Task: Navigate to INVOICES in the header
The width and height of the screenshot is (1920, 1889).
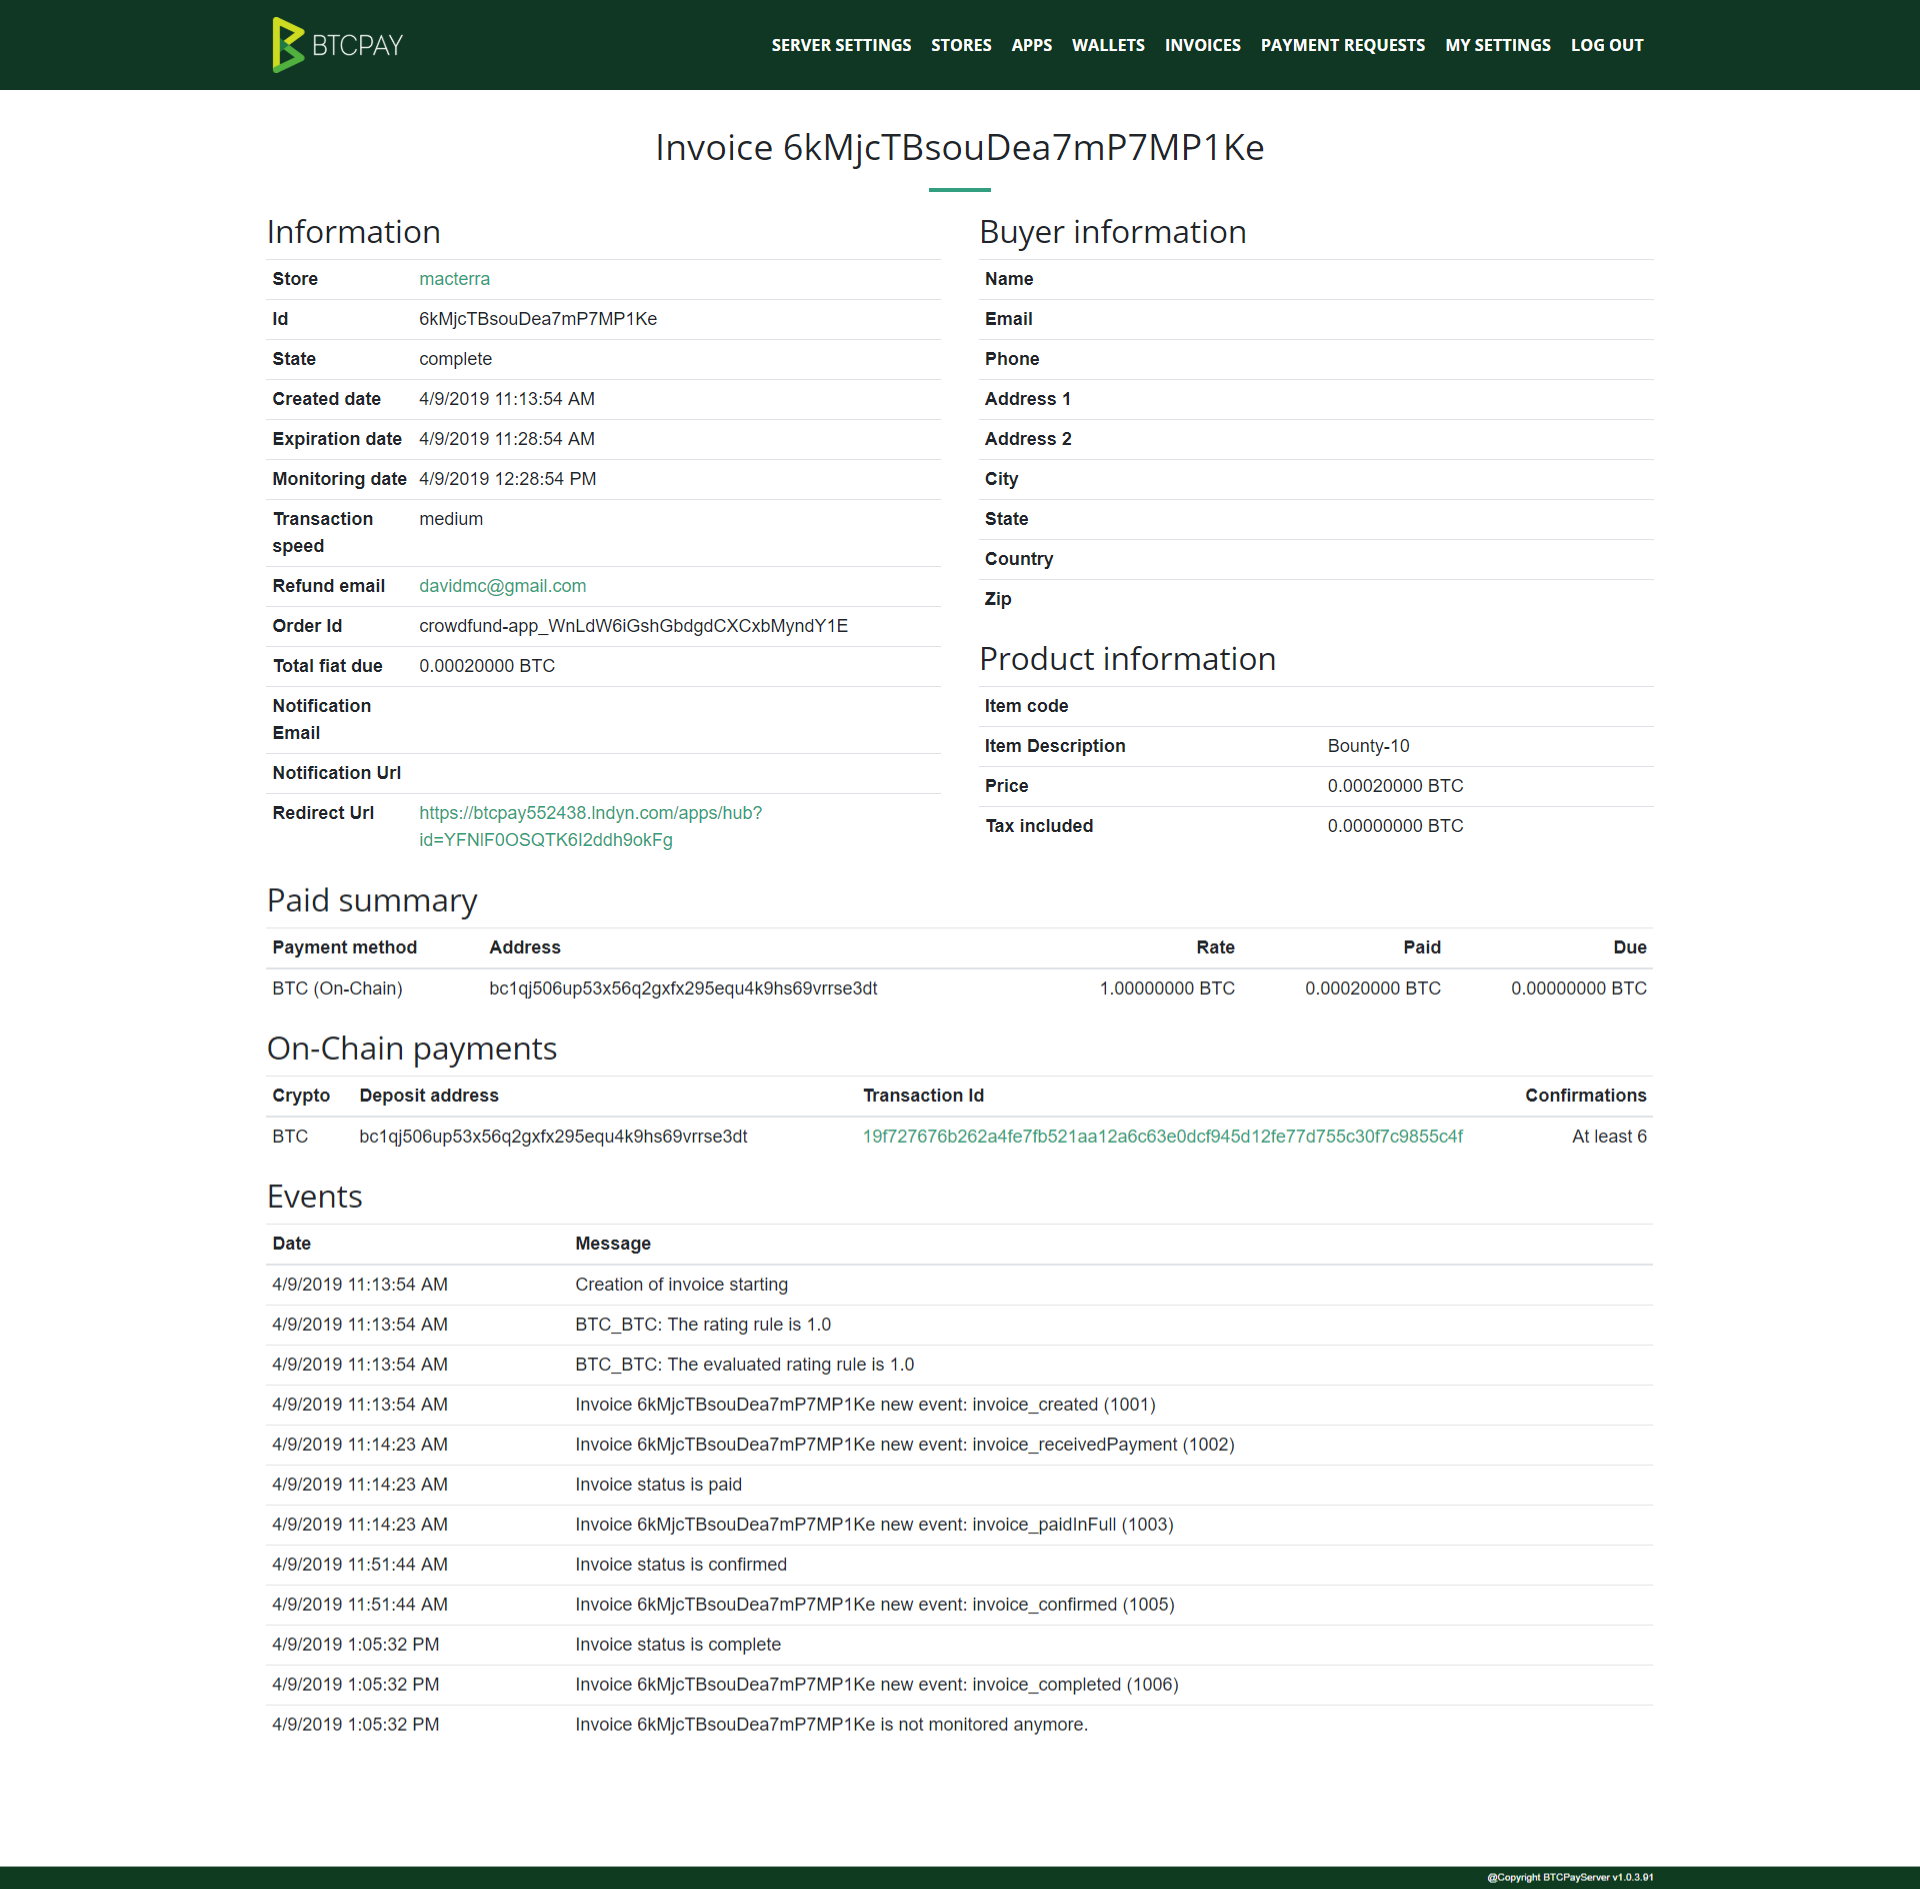Action: 1202,45
